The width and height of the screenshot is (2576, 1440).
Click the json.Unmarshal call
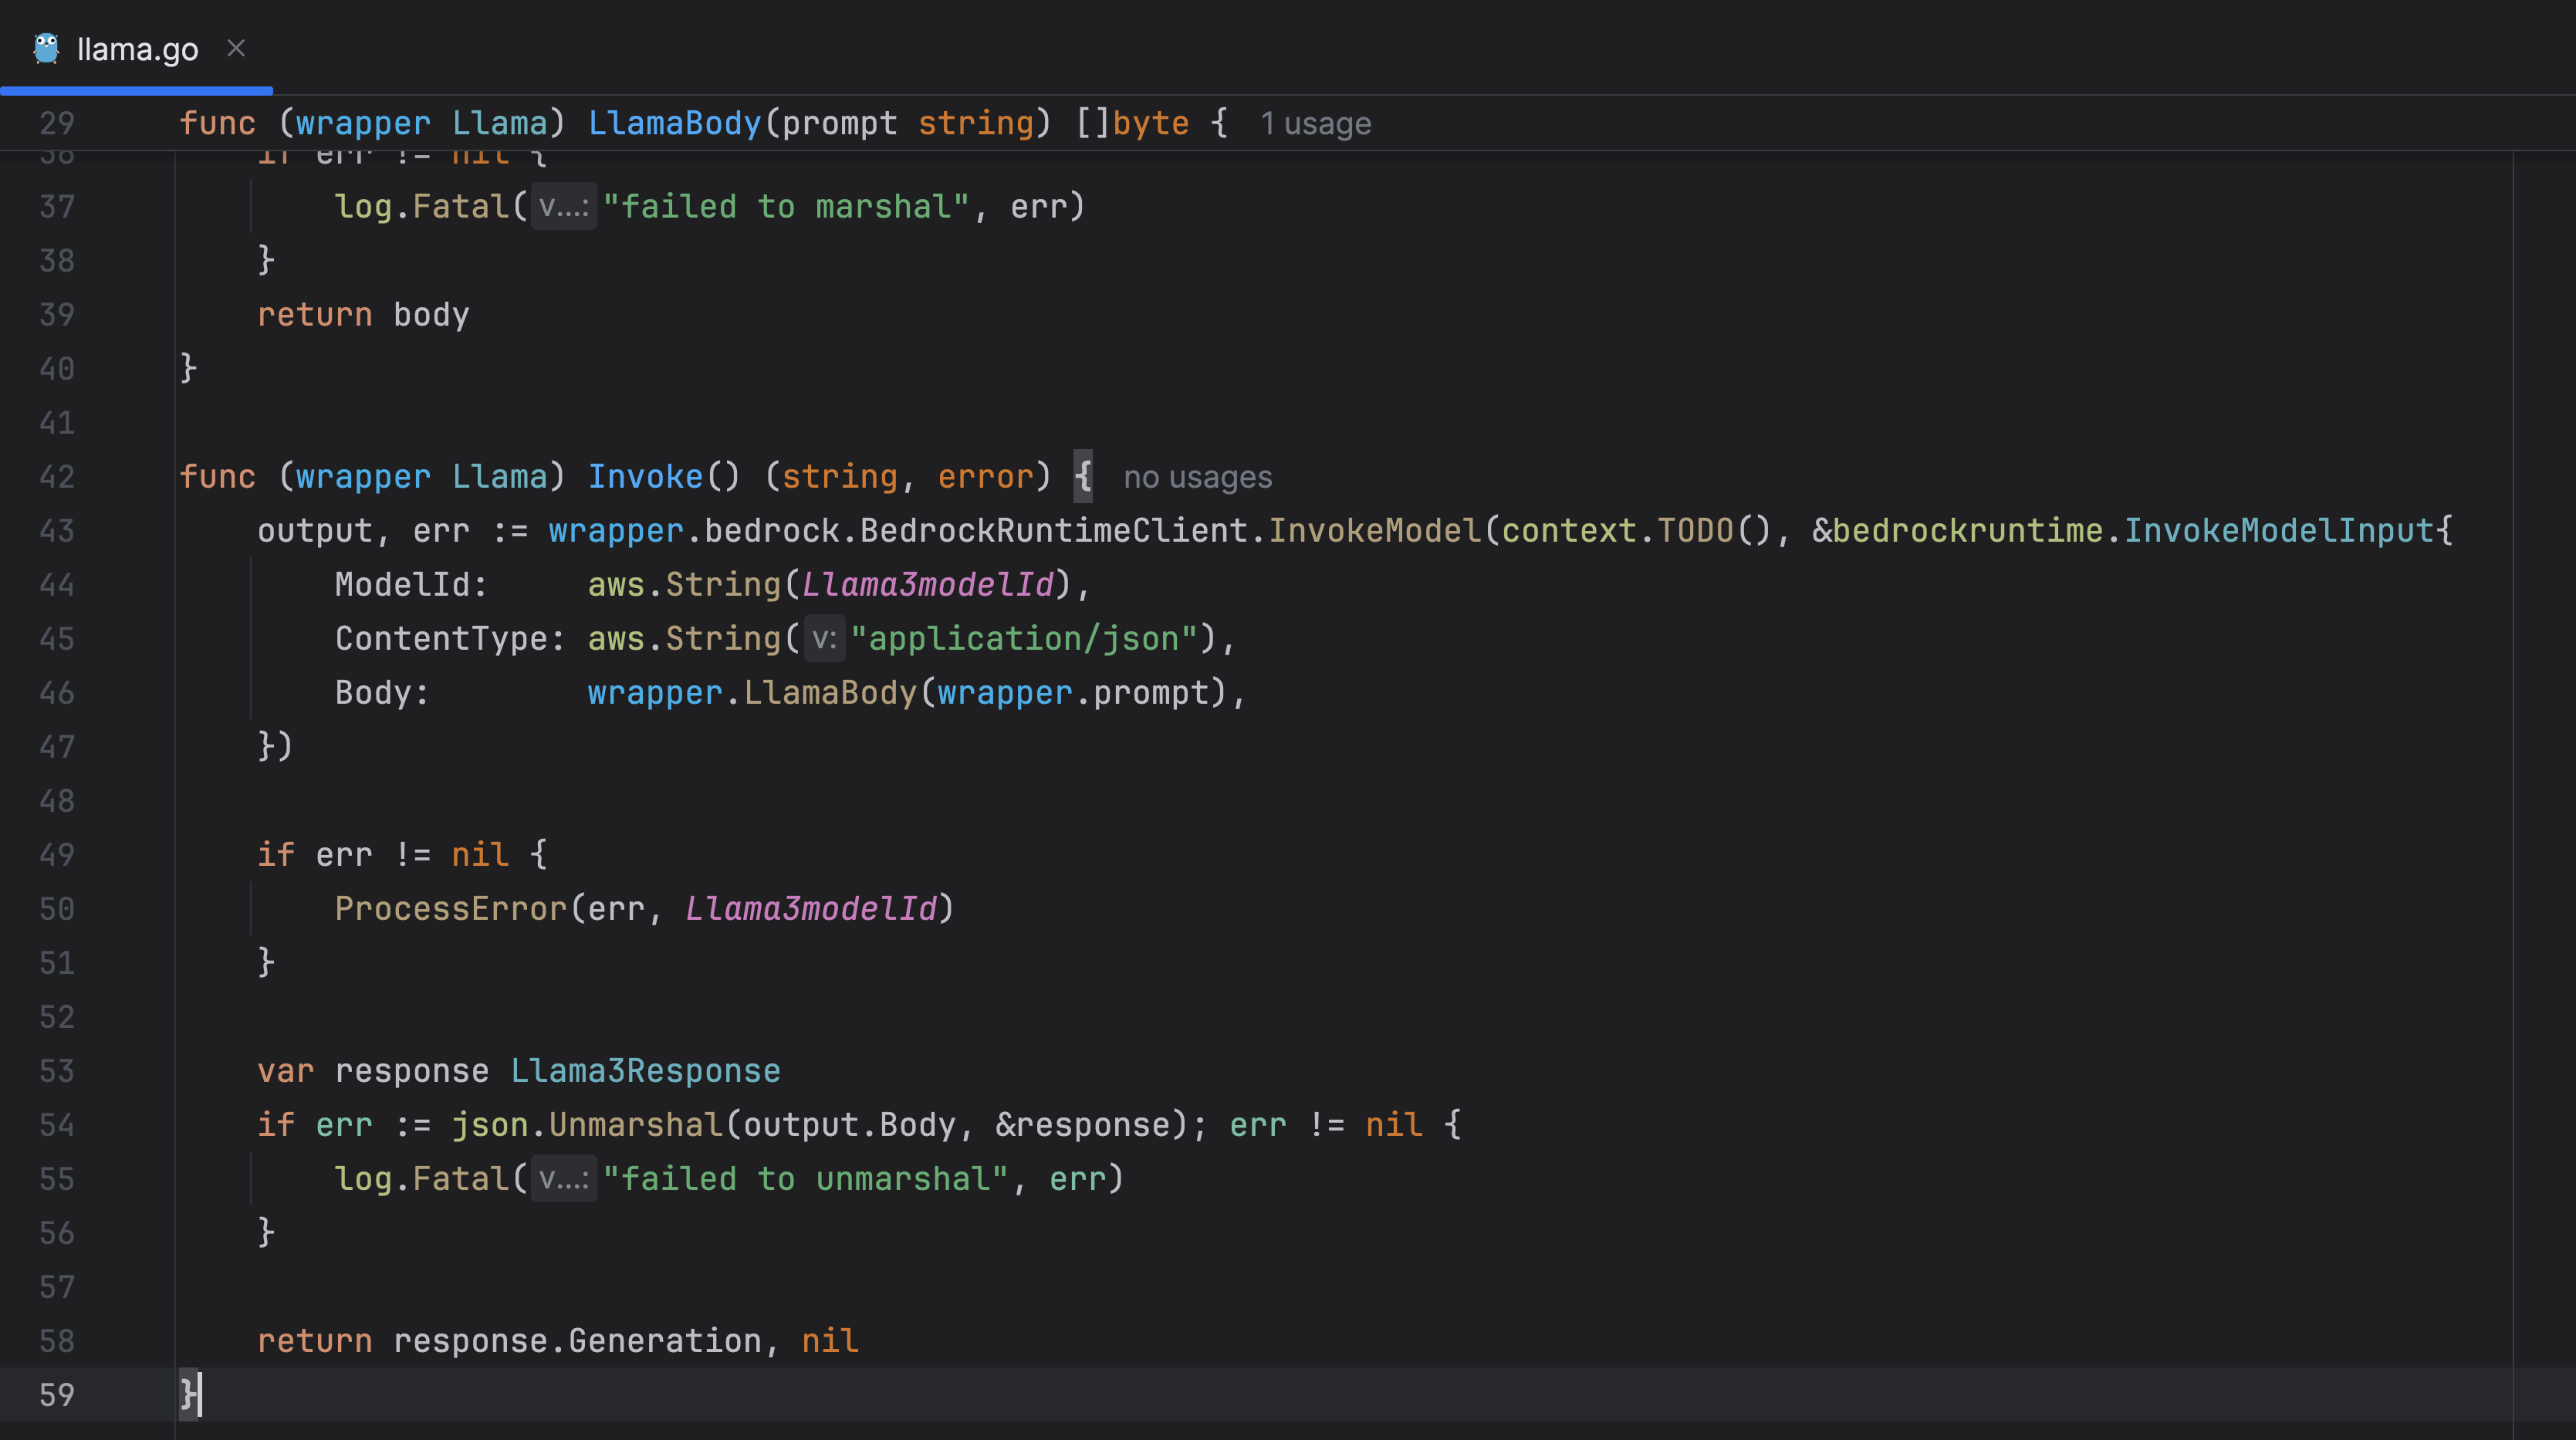coord(635,1125)
